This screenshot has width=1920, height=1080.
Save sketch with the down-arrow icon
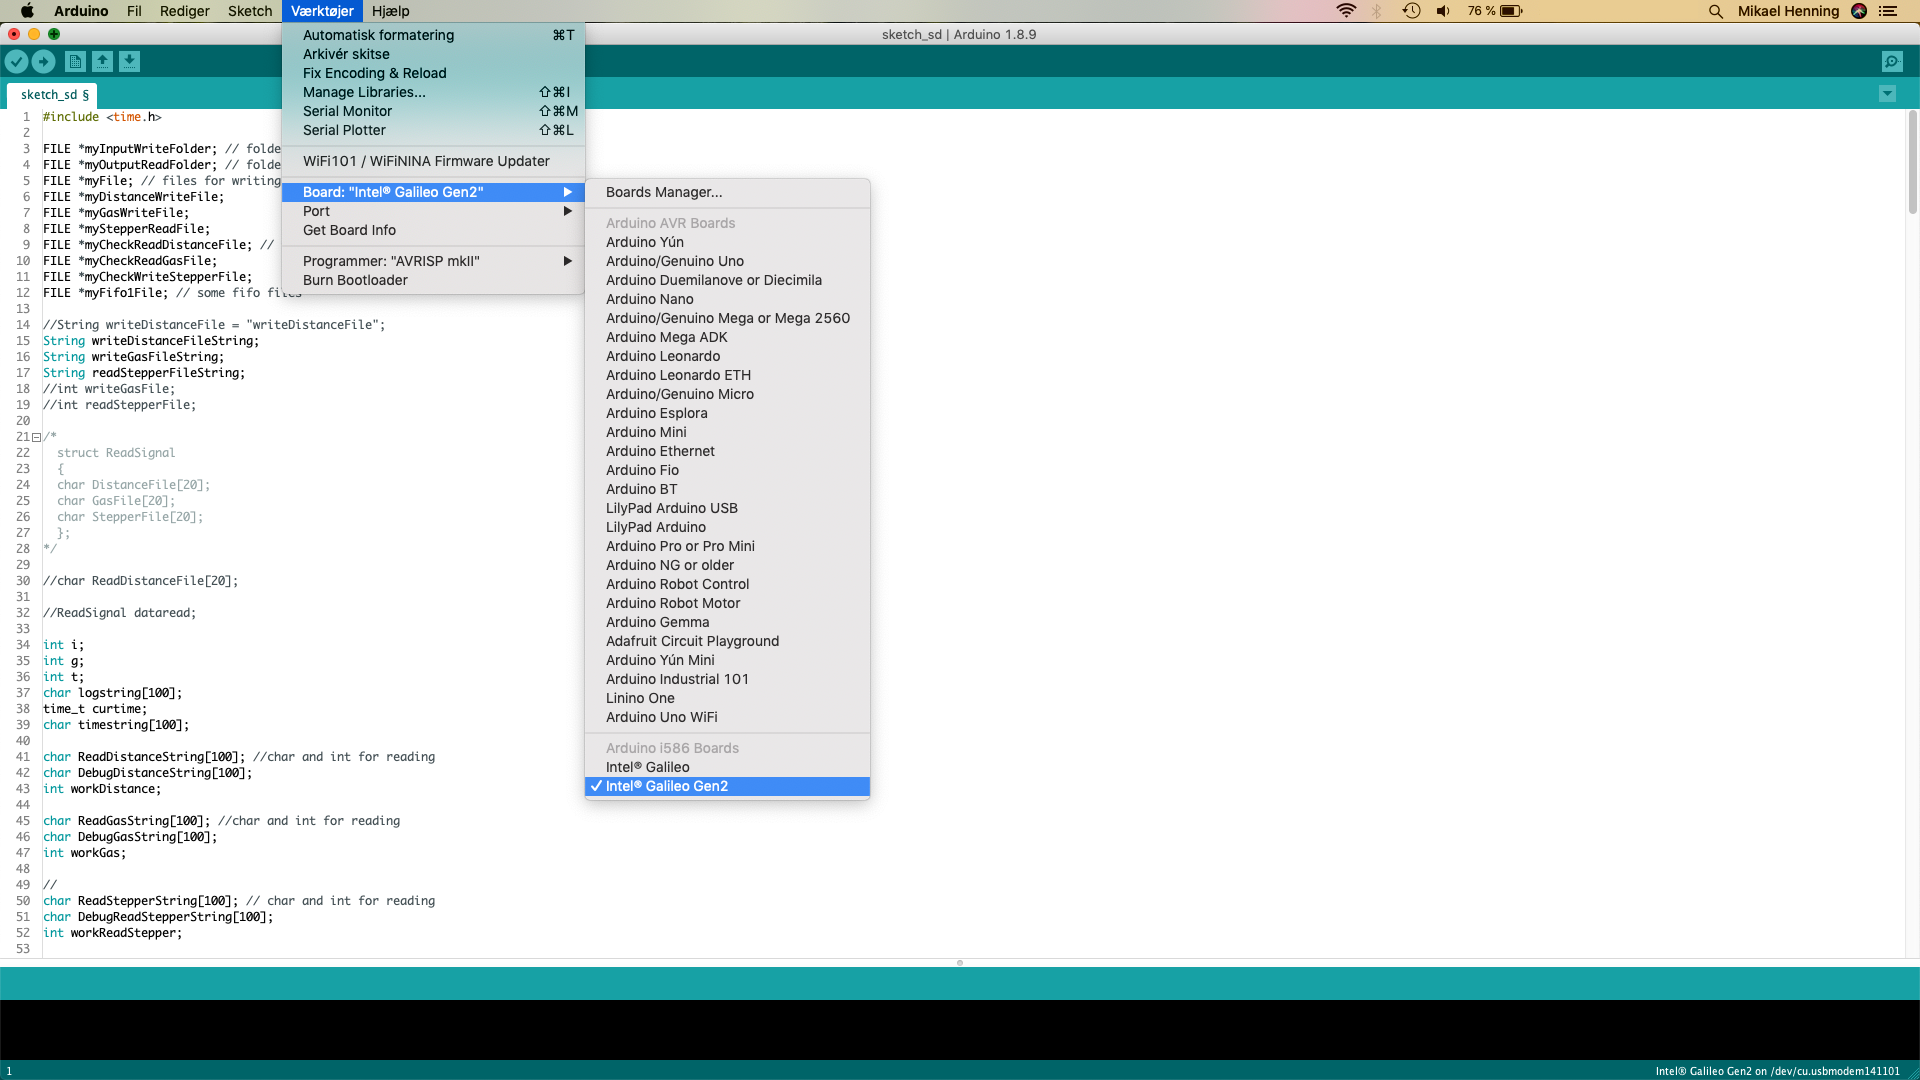pos(129,62)
